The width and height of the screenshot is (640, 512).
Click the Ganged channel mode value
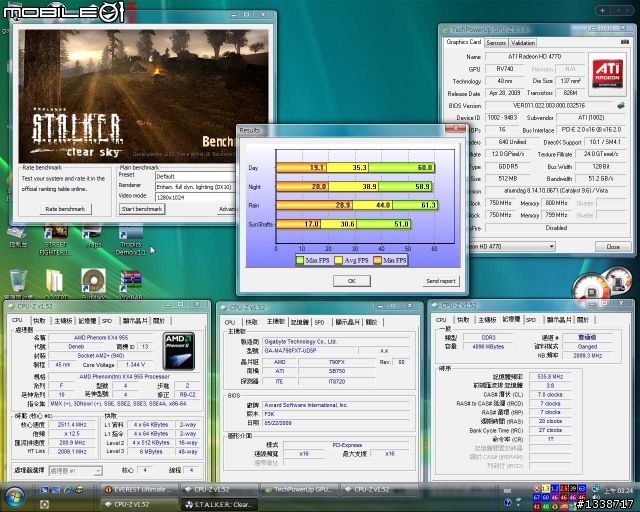(x=587, y=347)
